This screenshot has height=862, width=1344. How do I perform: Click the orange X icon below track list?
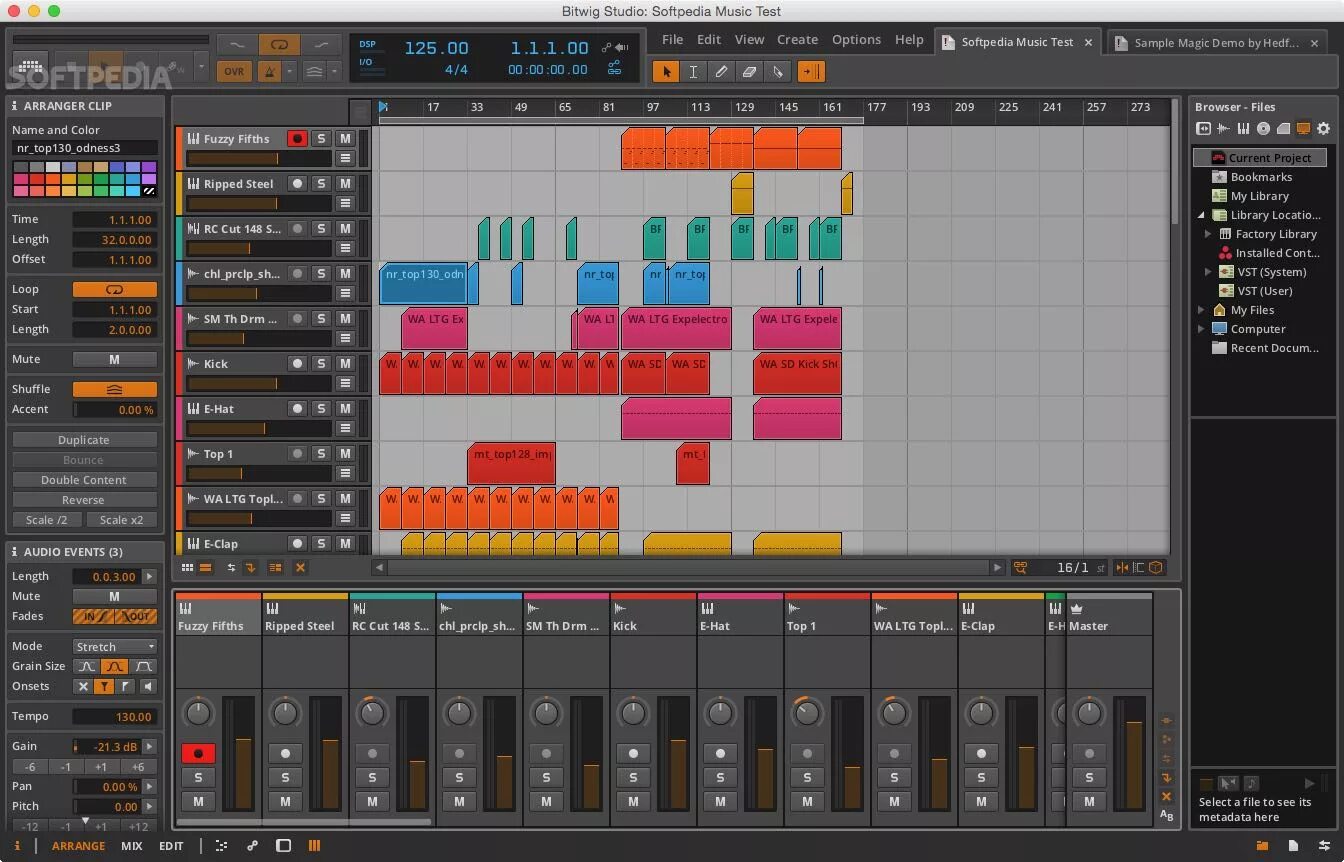(x=299, y=567)
